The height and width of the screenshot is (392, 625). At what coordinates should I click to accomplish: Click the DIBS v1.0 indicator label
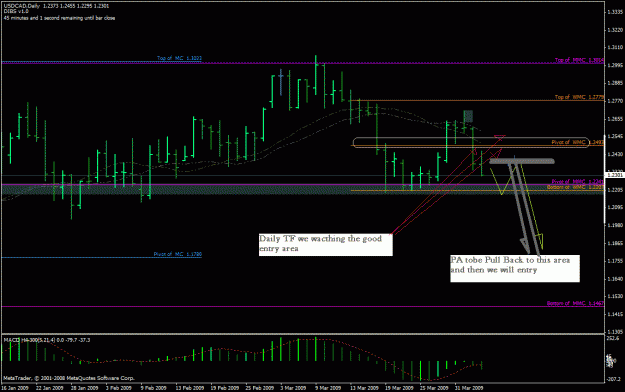pos(16,12)
